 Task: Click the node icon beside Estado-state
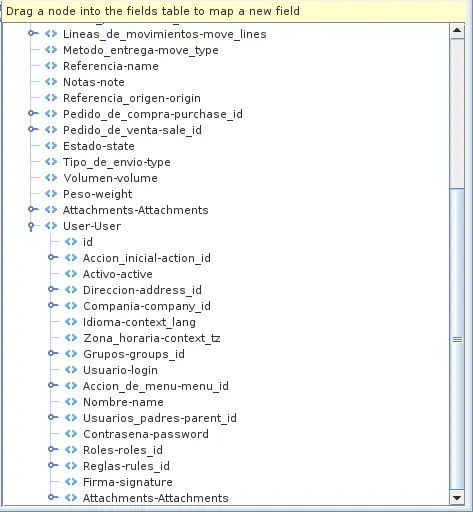click(51, 146)
